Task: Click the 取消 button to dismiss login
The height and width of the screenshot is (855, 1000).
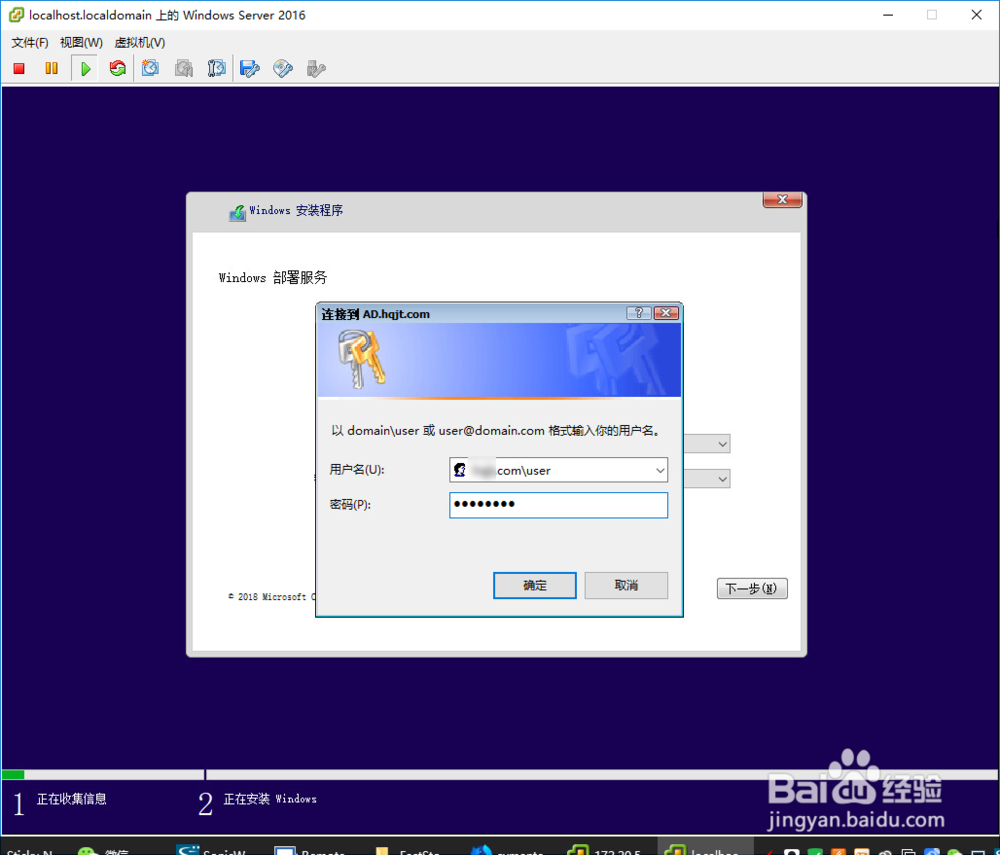Action: [626, 585]
